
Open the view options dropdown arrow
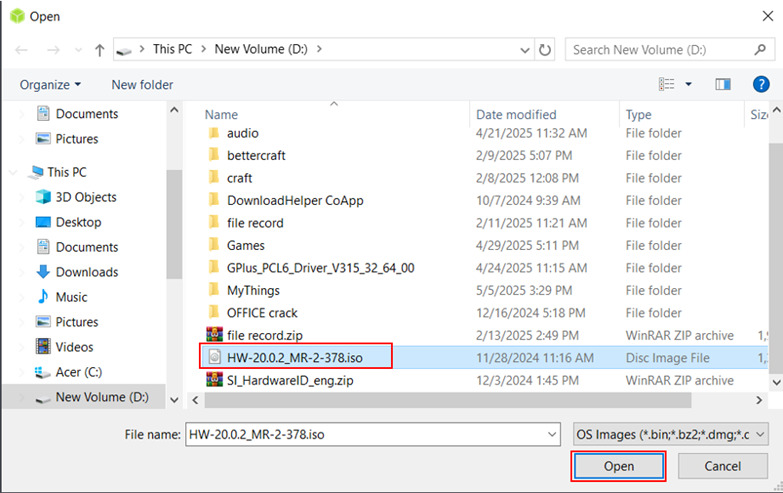(689, 85)
